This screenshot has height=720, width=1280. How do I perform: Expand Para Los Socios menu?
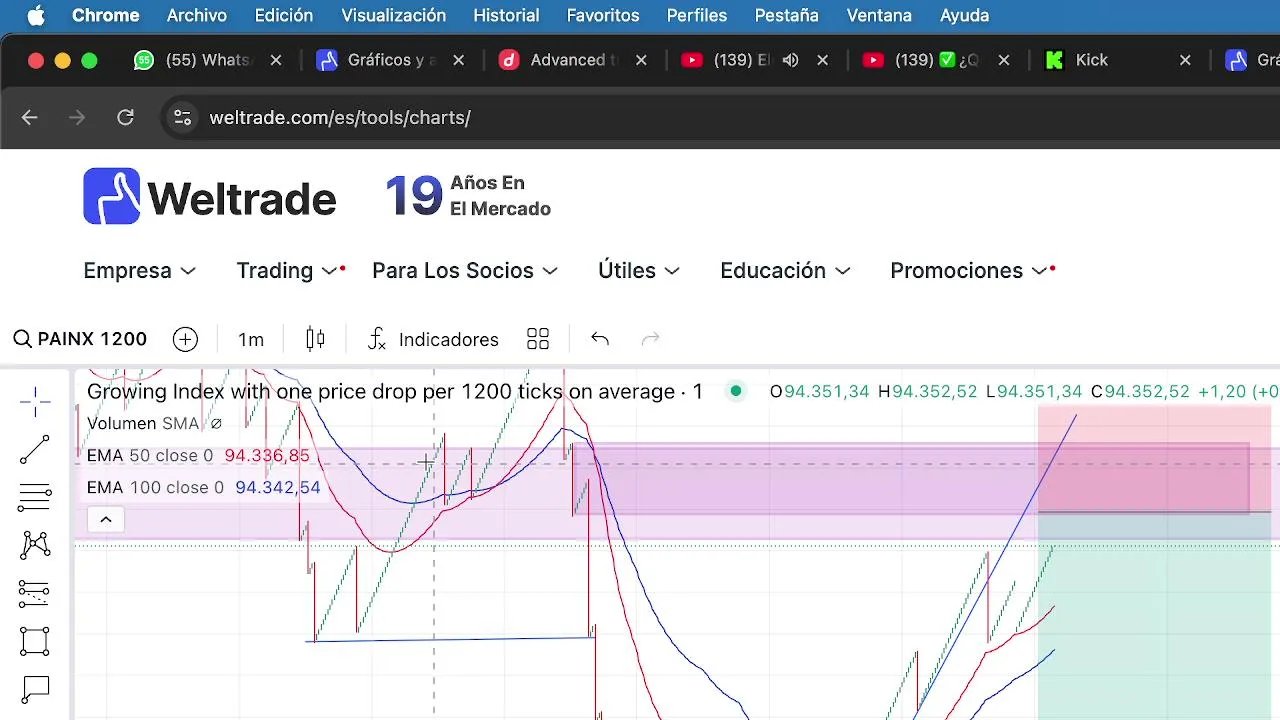464,271
